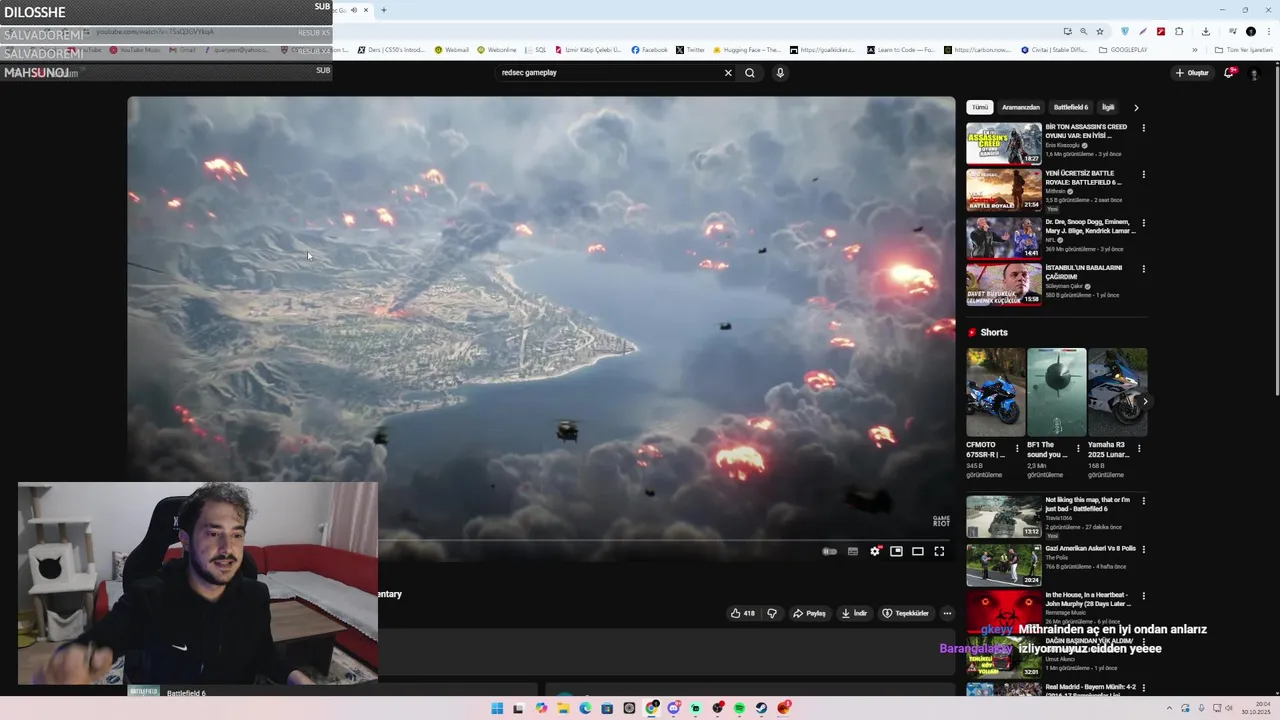This screenshot has width=1280, height=720.
Task: Like the video with 418 likes
Action: pos(742,613)
